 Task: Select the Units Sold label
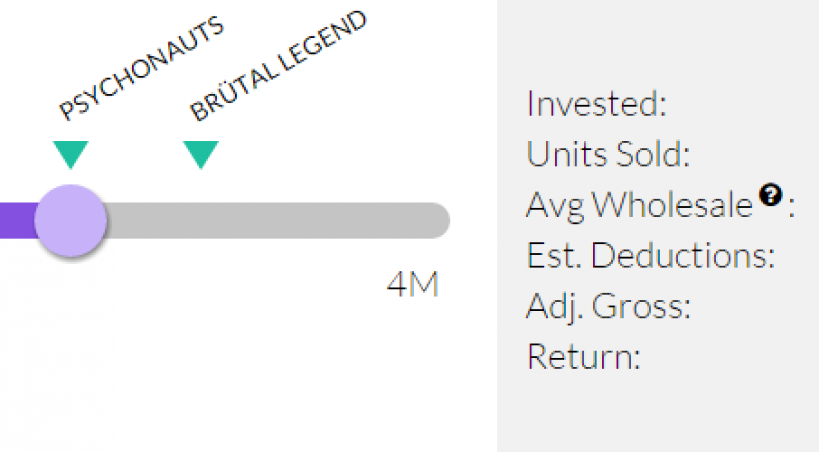click(x=609, y=154)
